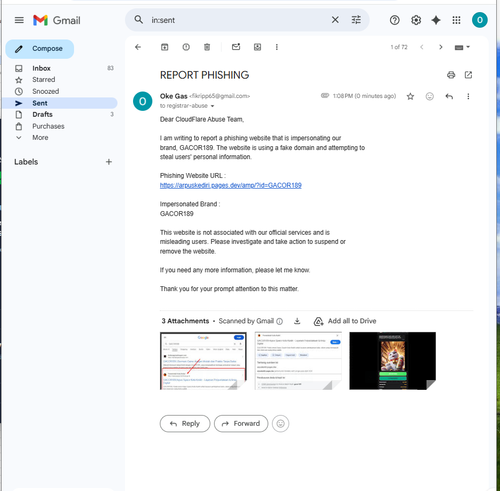500x491 pixels.
Task: Clear the search with the X icon
Action: point(335,20)
